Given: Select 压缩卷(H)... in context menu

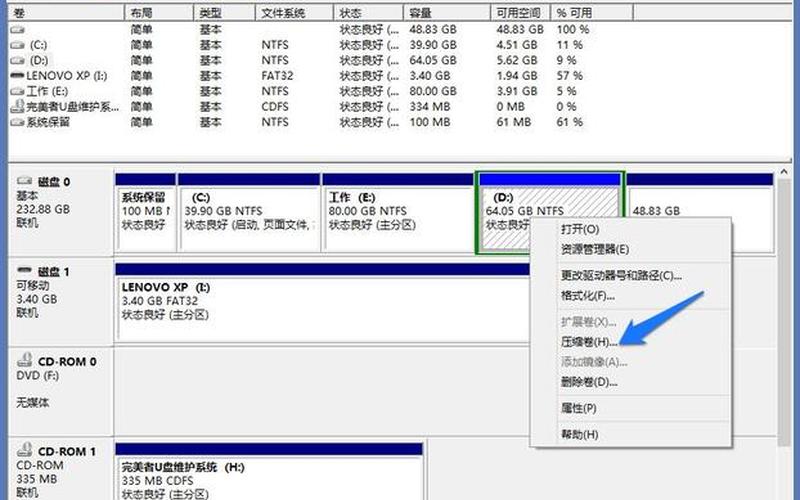Looking at the screenshot, I should click(x=589, y=342).
